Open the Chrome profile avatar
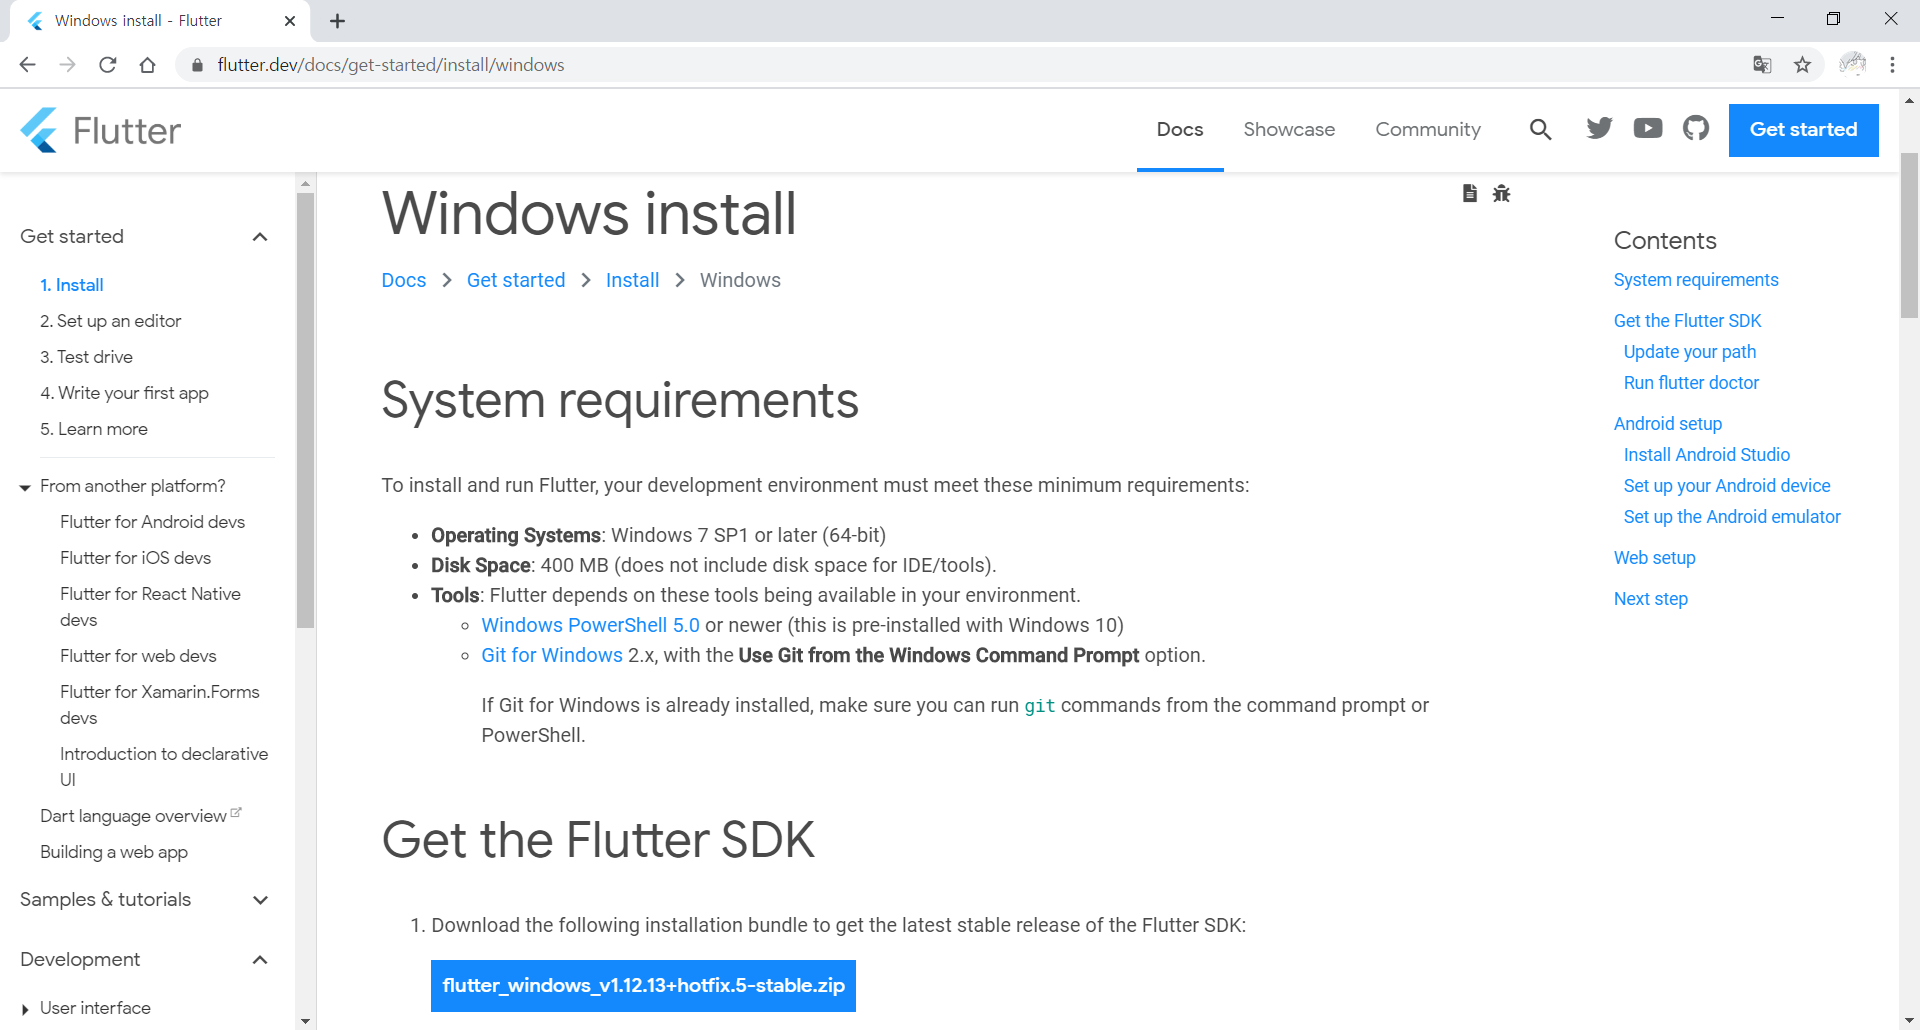Screen dimensions: 1920x1030 pyautogui.click(x=1852, y=64)
